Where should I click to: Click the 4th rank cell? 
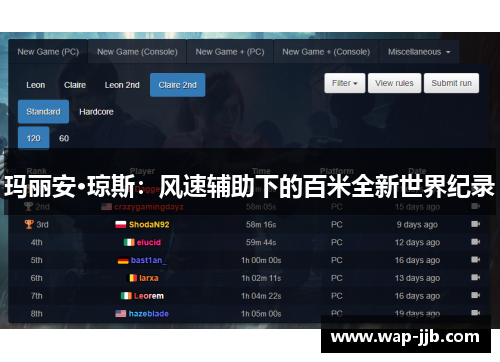pos(37,242)
